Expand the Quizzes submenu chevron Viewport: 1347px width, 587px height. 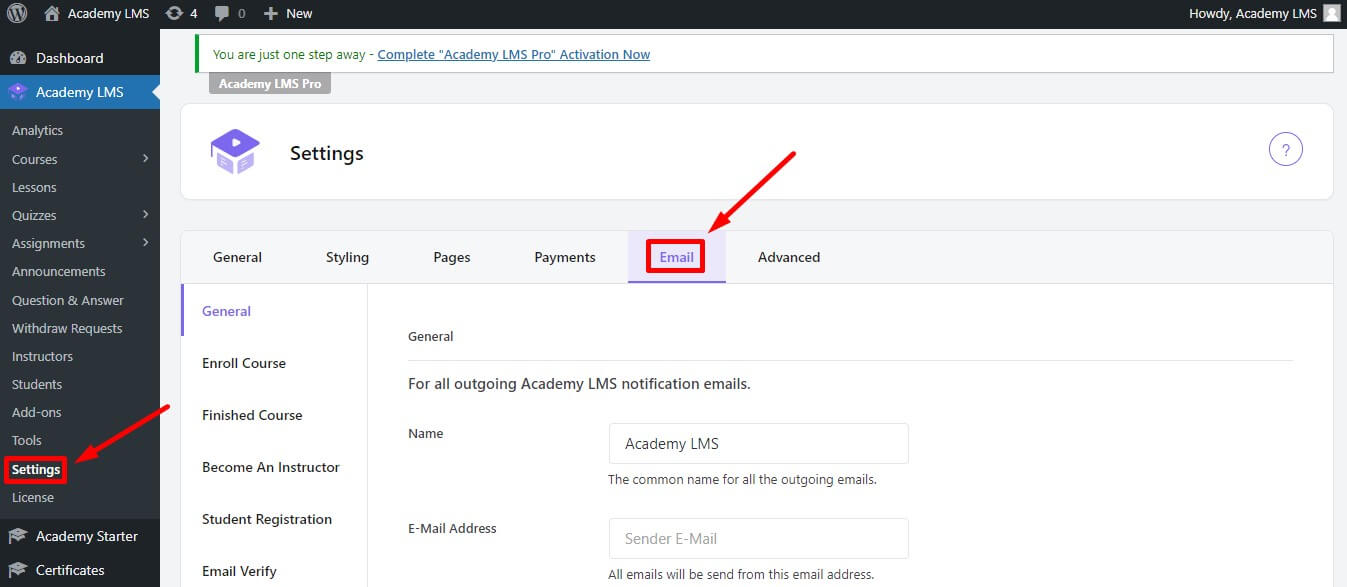click(x=148, y=214)
